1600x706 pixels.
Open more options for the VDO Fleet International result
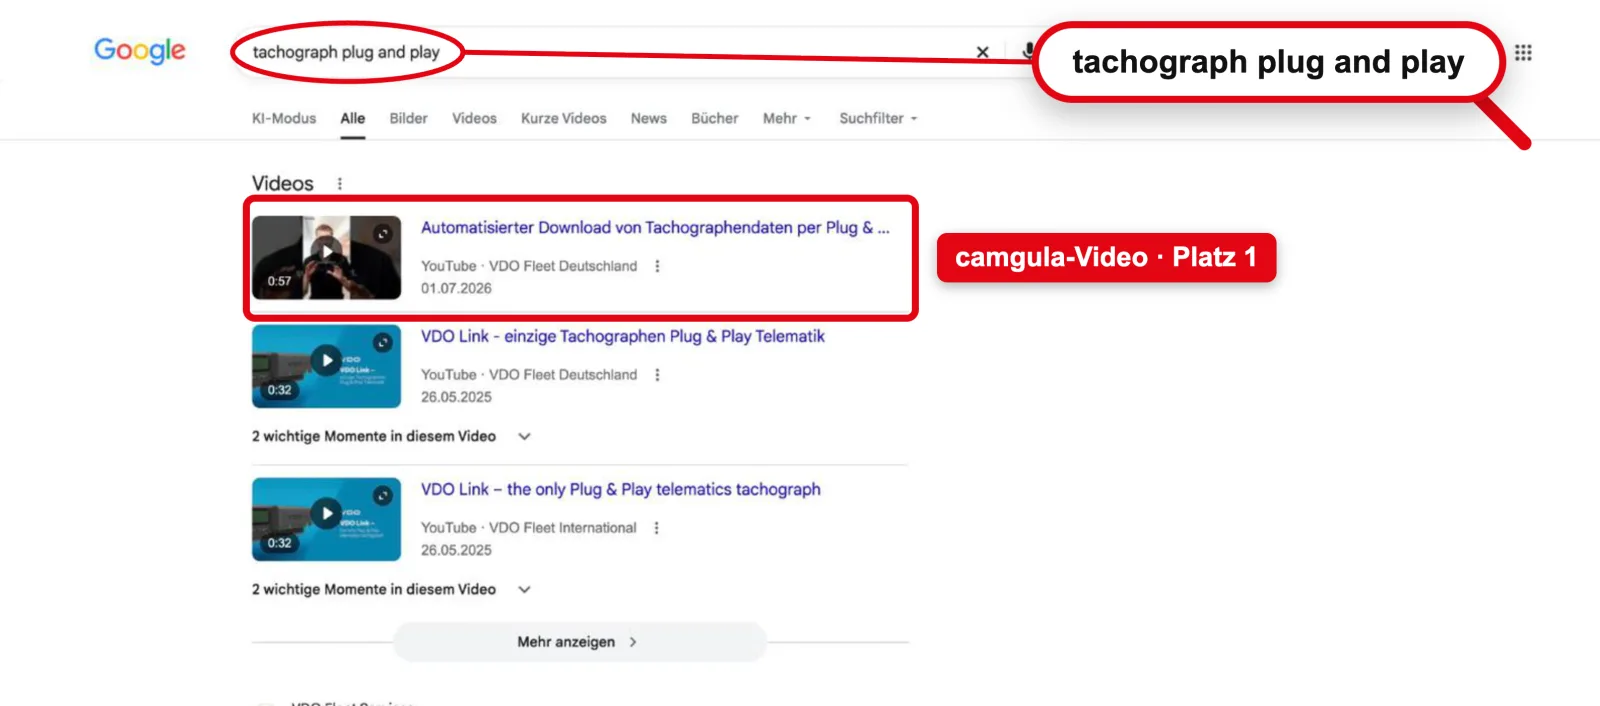click(x=657, y=527)
